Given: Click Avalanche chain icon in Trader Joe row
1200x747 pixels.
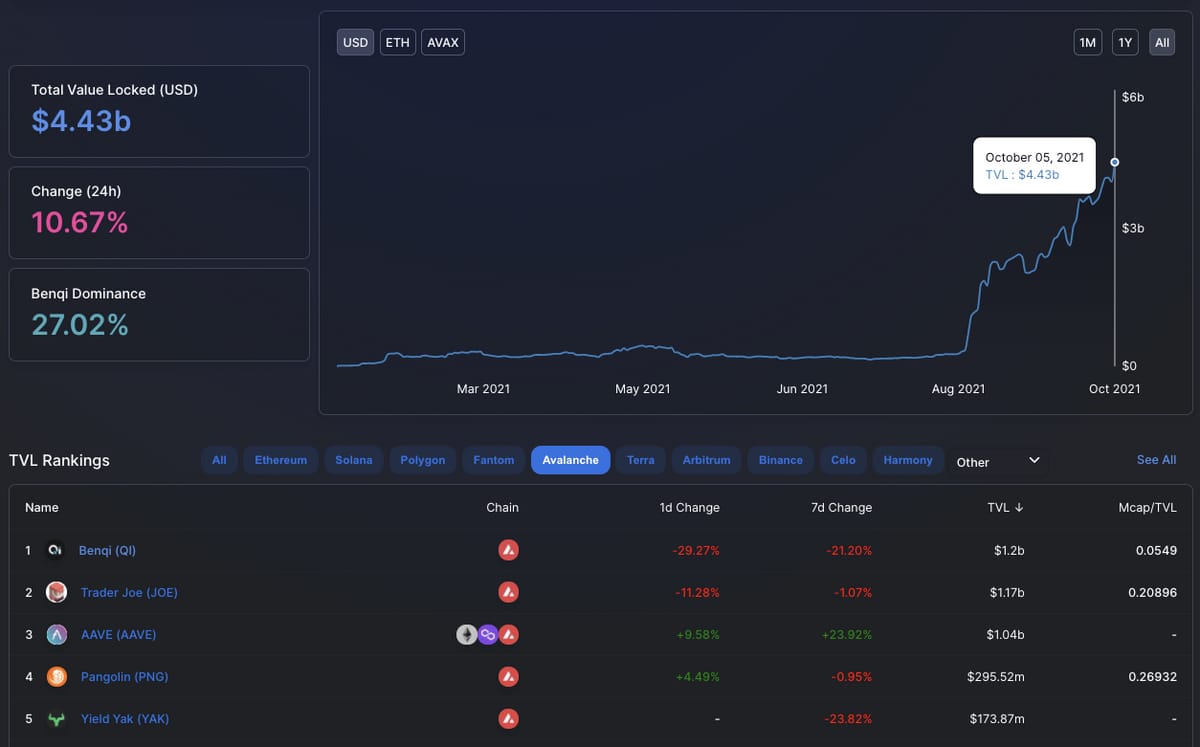Looking at the screenshot, I should click(x=508, y=592).
